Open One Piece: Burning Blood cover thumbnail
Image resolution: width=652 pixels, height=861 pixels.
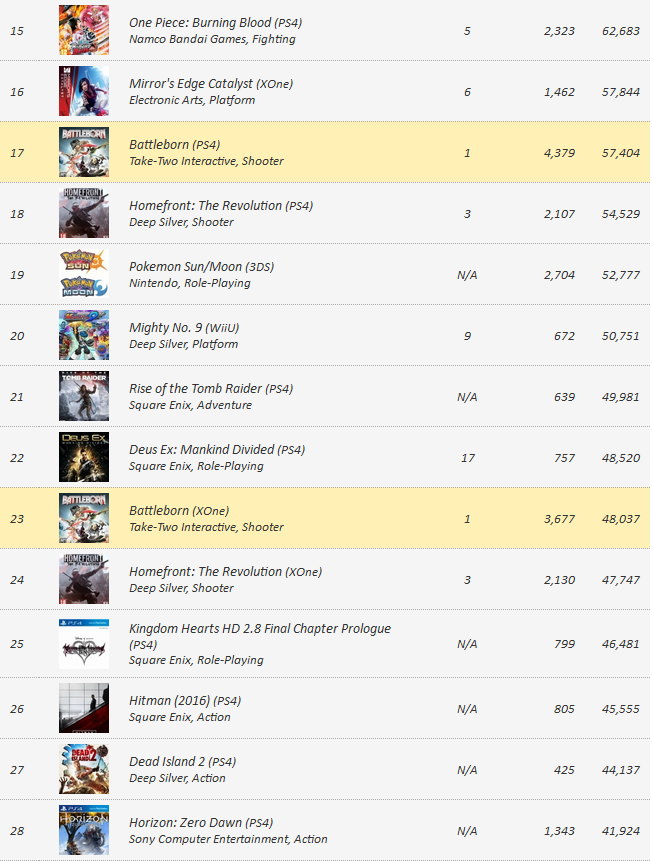84,30
